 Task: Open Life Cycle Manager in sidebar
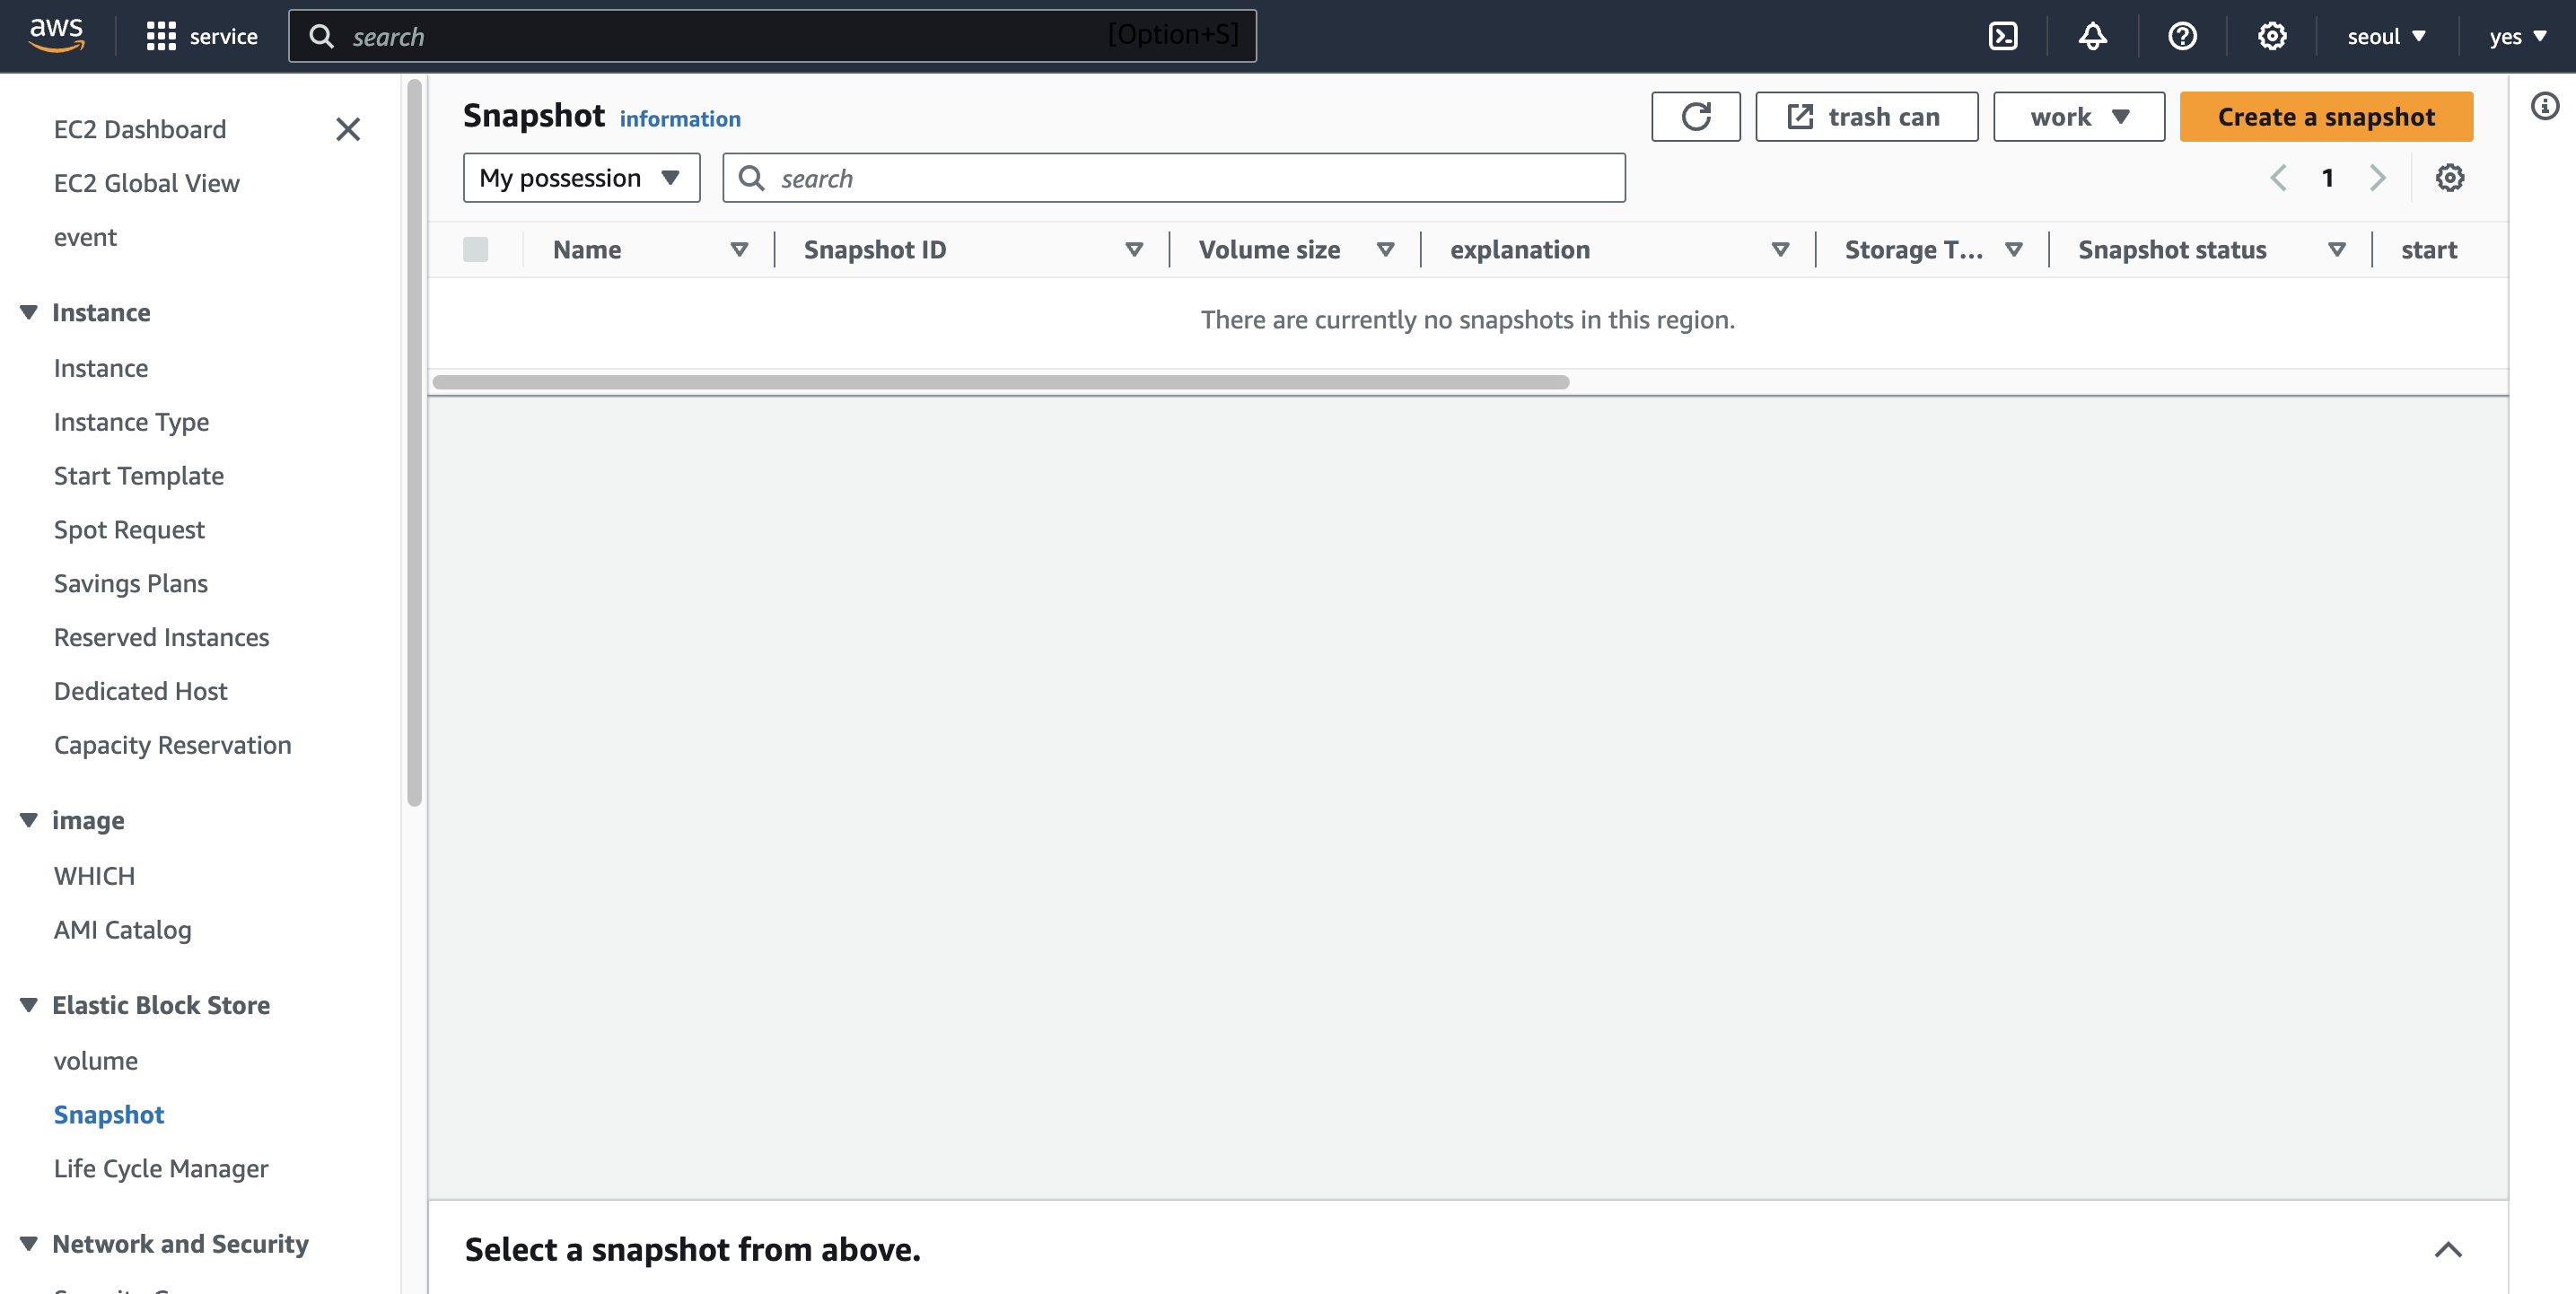coord(161,1168)
